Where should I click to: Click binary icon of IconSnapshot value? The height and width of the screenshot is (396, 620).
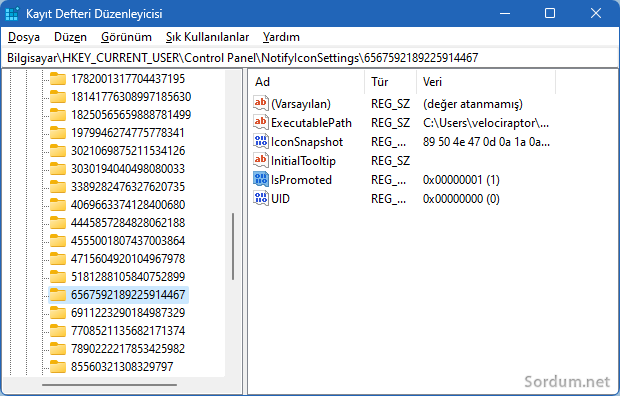pos(261,141)
